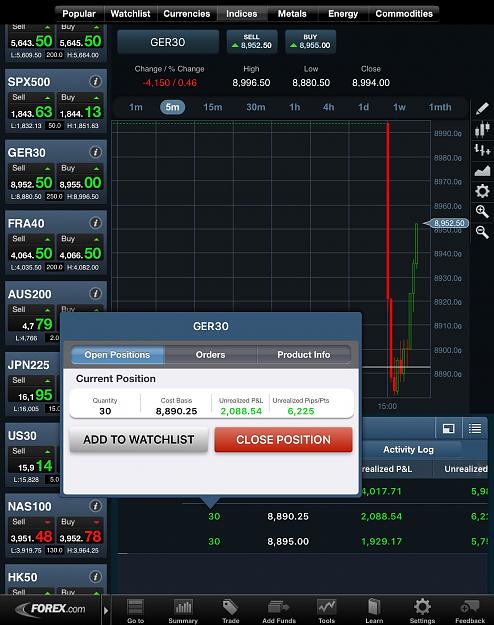Switch to Open Positions tab in popup
The image size is (494, 625).
click(x=117, y=354)
